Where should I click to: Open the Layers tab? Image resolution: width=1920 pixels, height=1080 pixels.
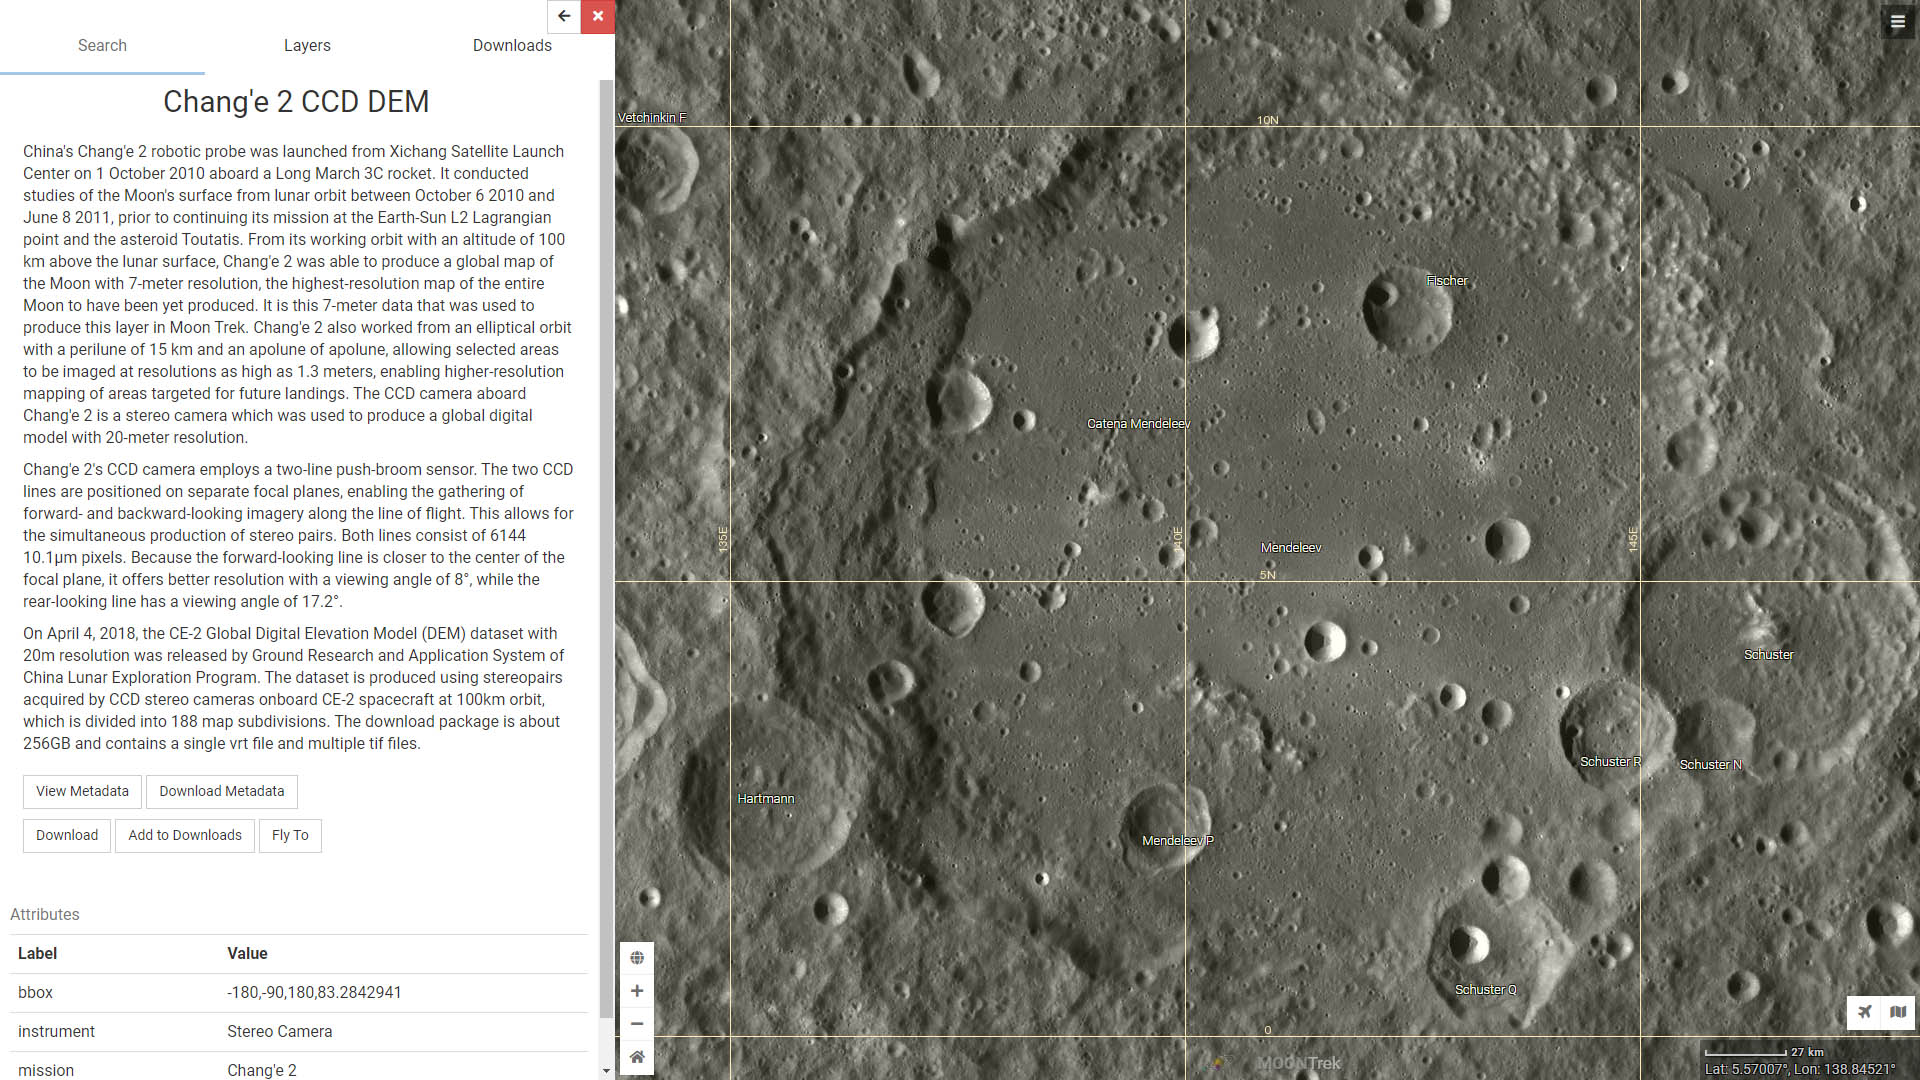tap(307, 46)
